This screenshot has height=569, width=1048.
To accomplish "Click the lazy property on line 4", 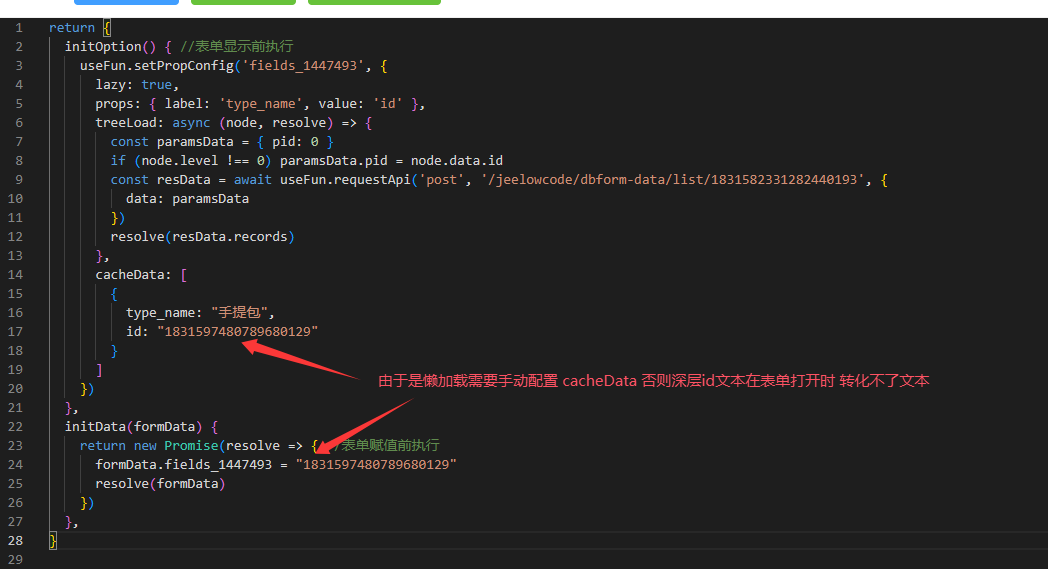I will [114, 84].
